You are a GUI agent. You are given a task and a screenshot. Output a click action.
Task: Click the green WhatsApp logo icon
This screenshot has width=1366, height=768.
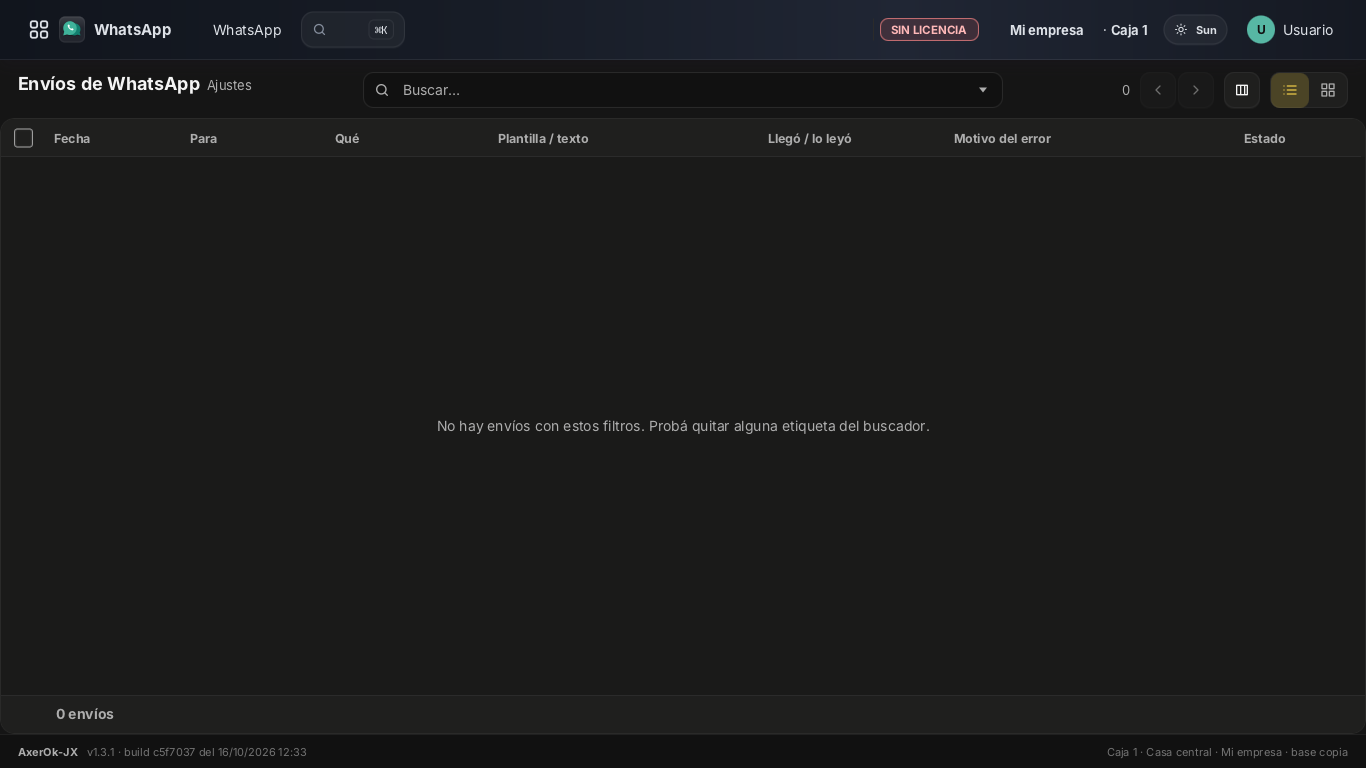tap(72, 30)
